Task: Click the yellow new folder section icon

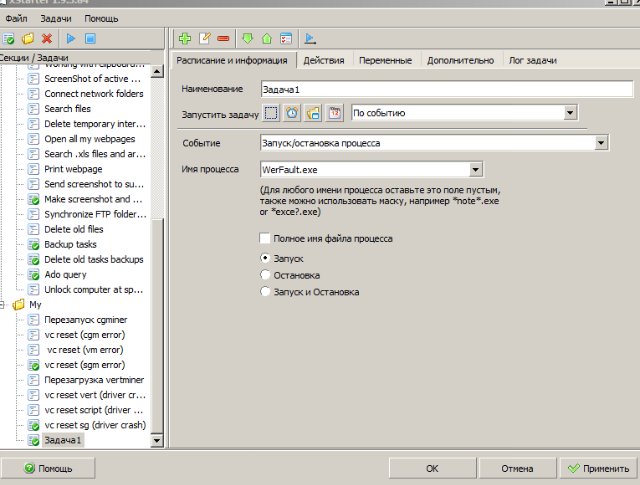Action: click(x=28, y=38)
